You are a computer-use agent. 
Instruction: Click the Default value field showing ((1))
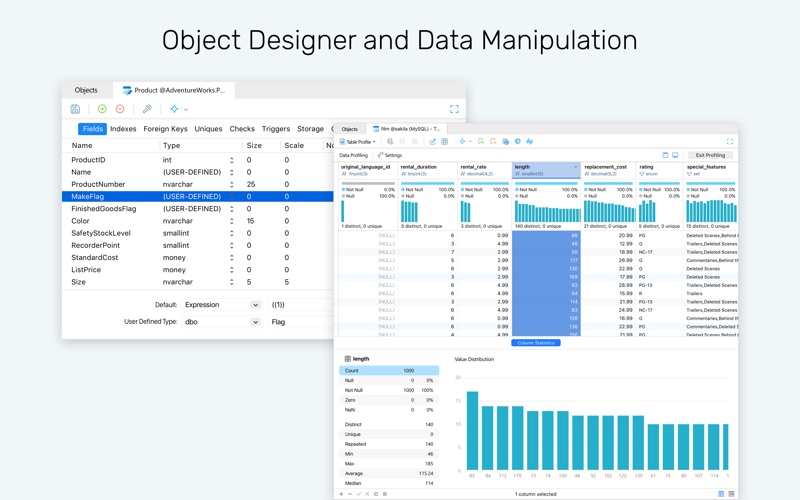point(301,305)
